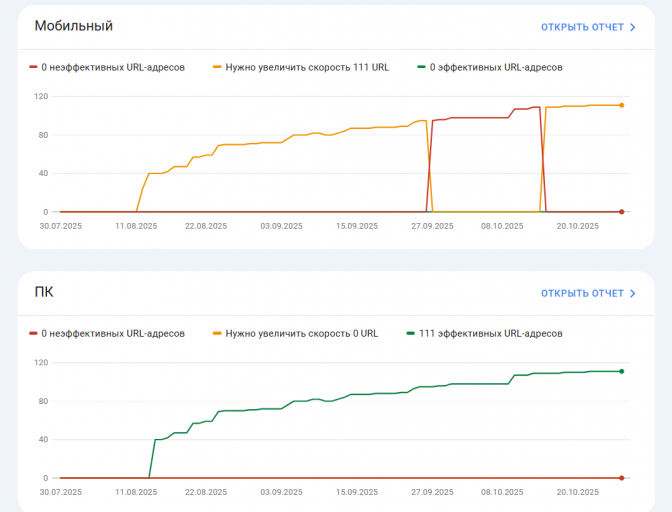Click green endpoint dot on ПК chart
Image resolution: width=672 pixels, height=512 pixels.
pos(621,371)
